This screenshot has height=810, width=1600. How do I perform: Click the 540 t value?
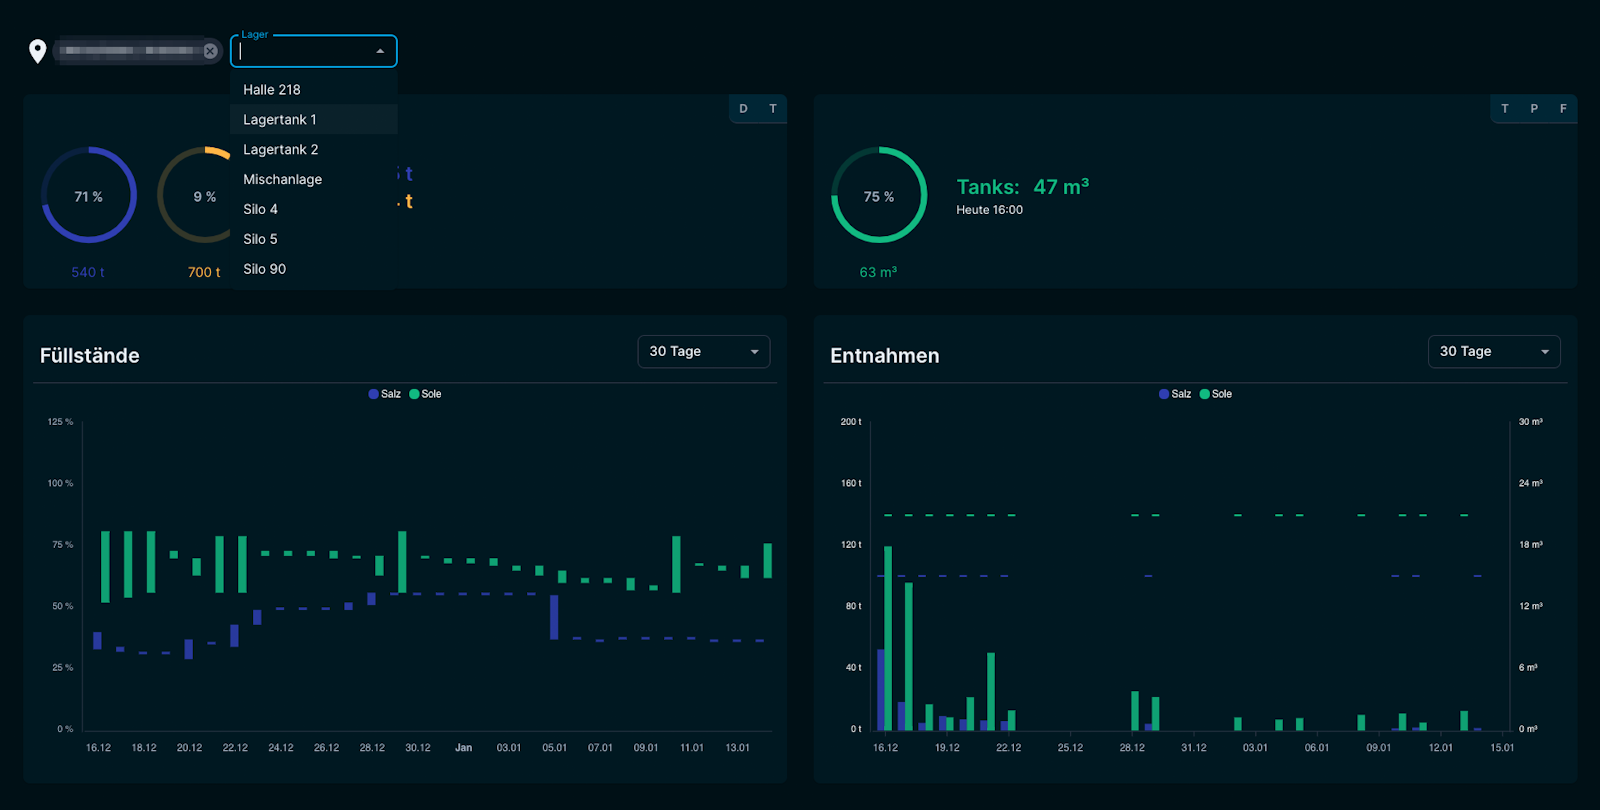click(x=88, y=272)
